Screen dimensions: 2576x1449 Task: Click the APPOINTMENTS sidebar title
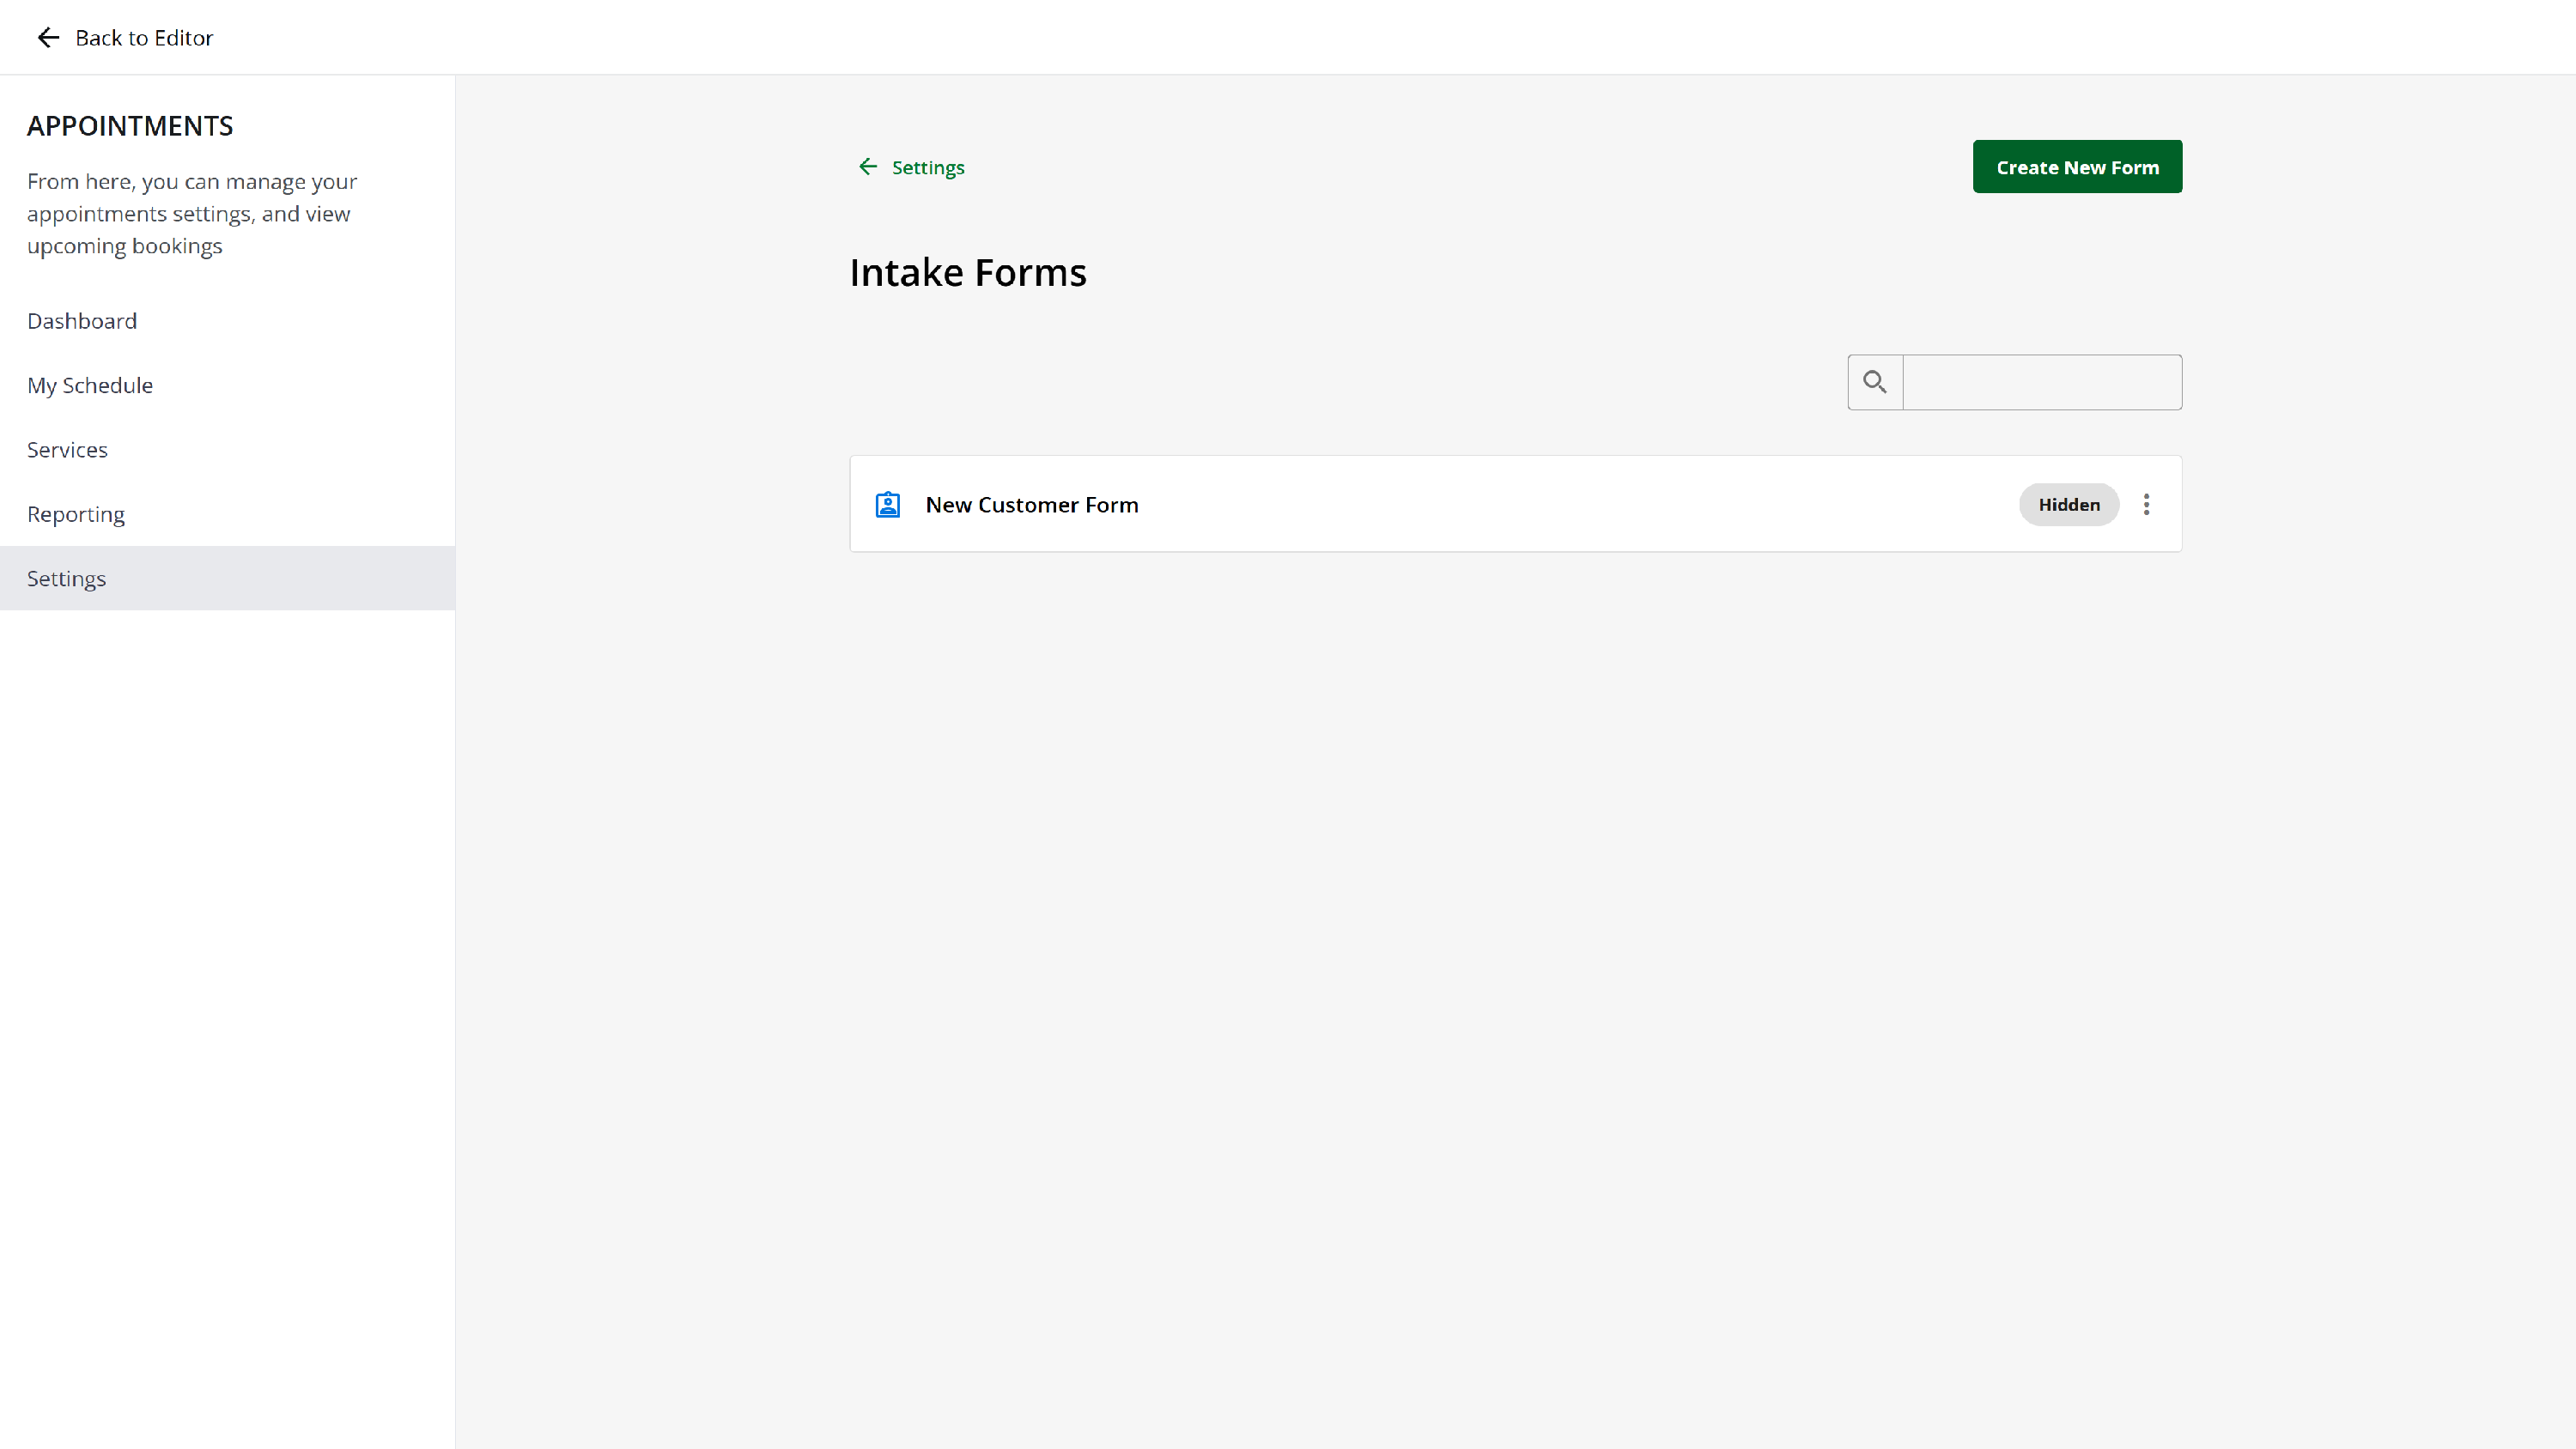coord(130,126)
